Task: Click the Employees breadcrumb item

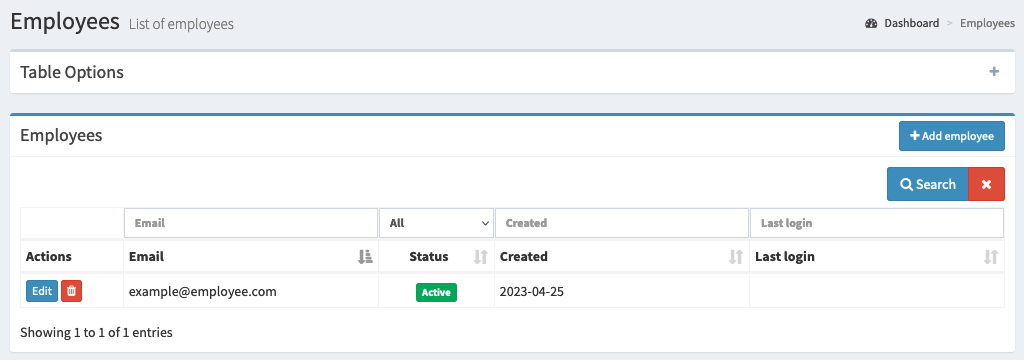Action: click(x=987, y=24)
